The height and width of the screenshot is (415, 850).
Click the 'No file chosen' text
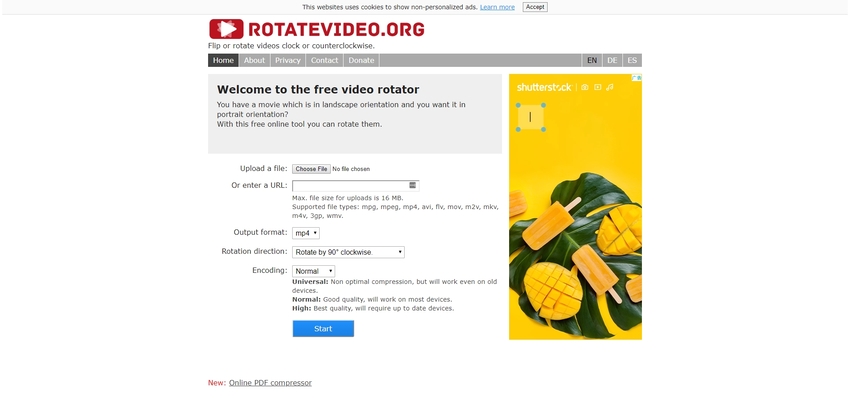(x=351, y=169)
